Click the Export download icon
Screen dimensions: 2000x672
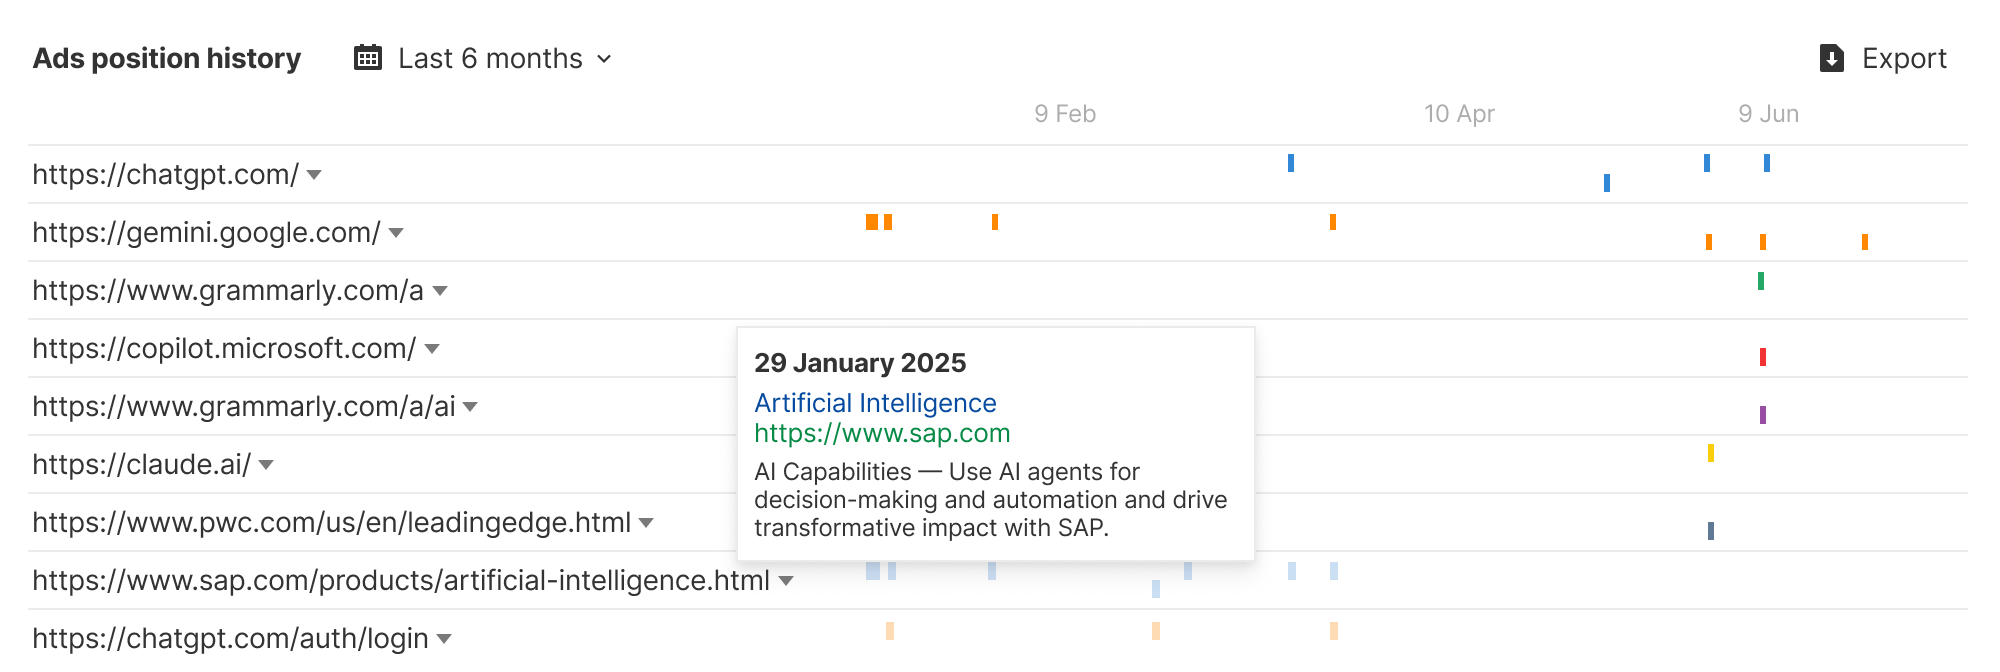[x=1831, y=58]
